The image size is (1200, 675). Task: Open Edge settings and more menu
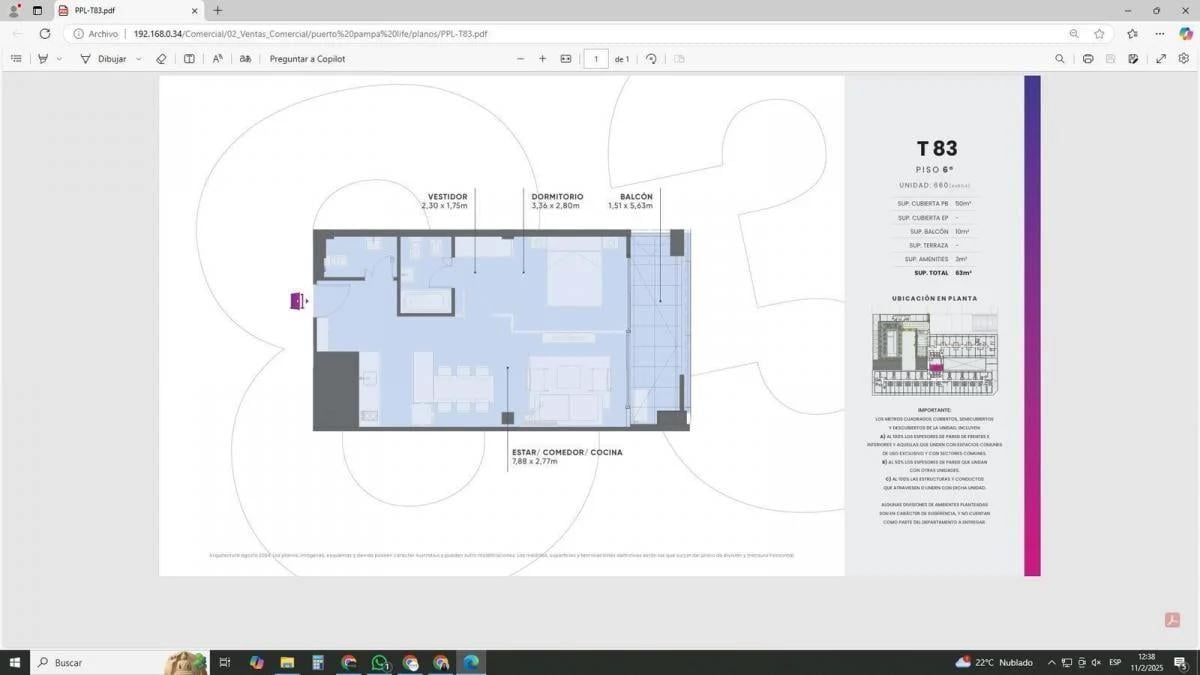tap(1159, 34)
